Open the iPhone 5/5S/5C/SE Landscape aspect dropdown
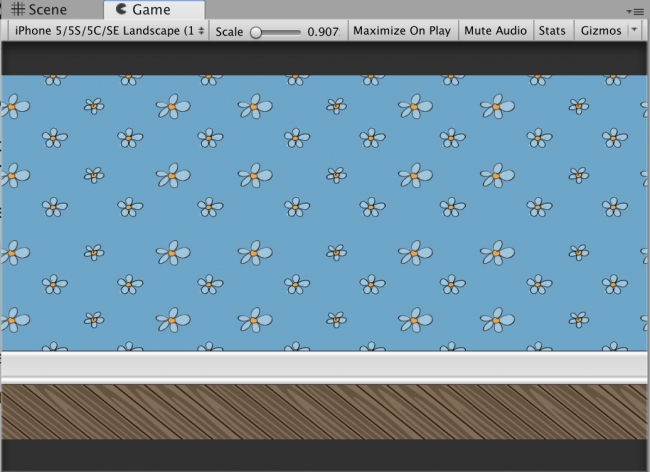650x472 pixels. [x=108, y=31]
